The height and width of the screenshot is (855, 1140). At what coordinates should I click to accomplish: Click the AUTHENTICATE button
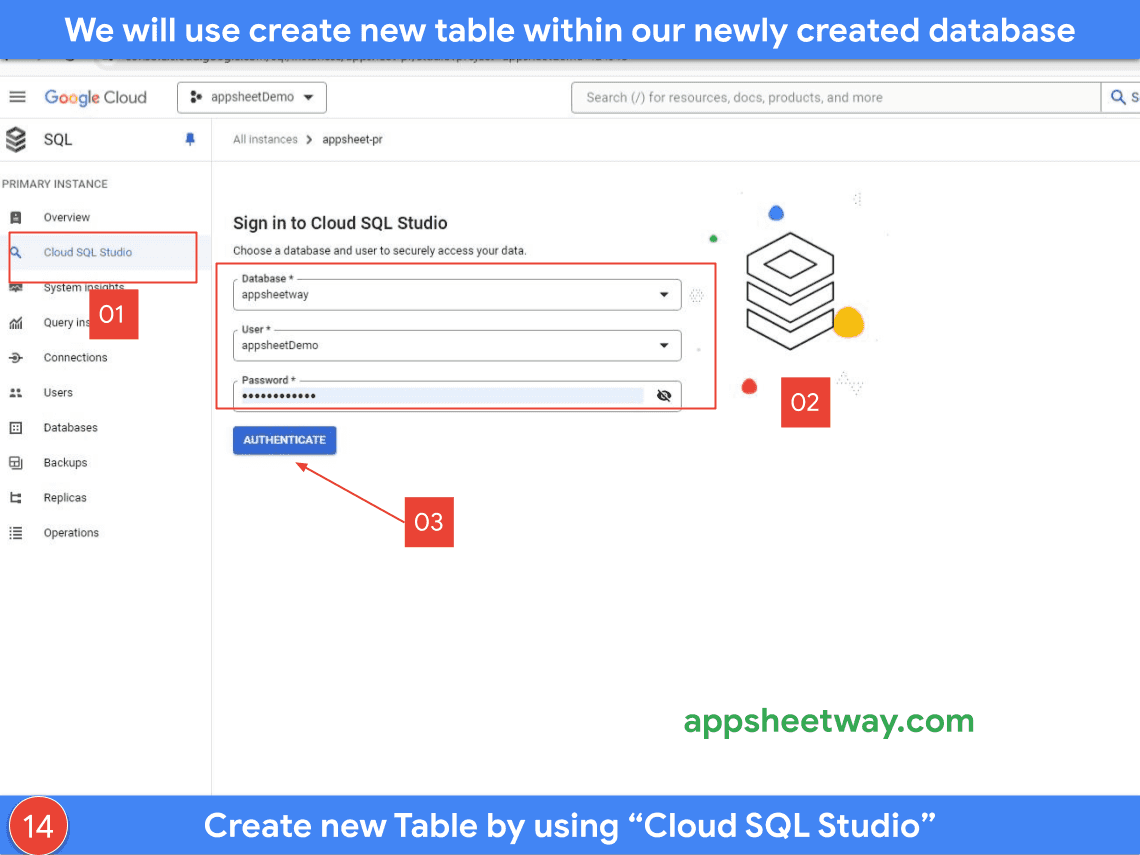(x=285, y=440)
